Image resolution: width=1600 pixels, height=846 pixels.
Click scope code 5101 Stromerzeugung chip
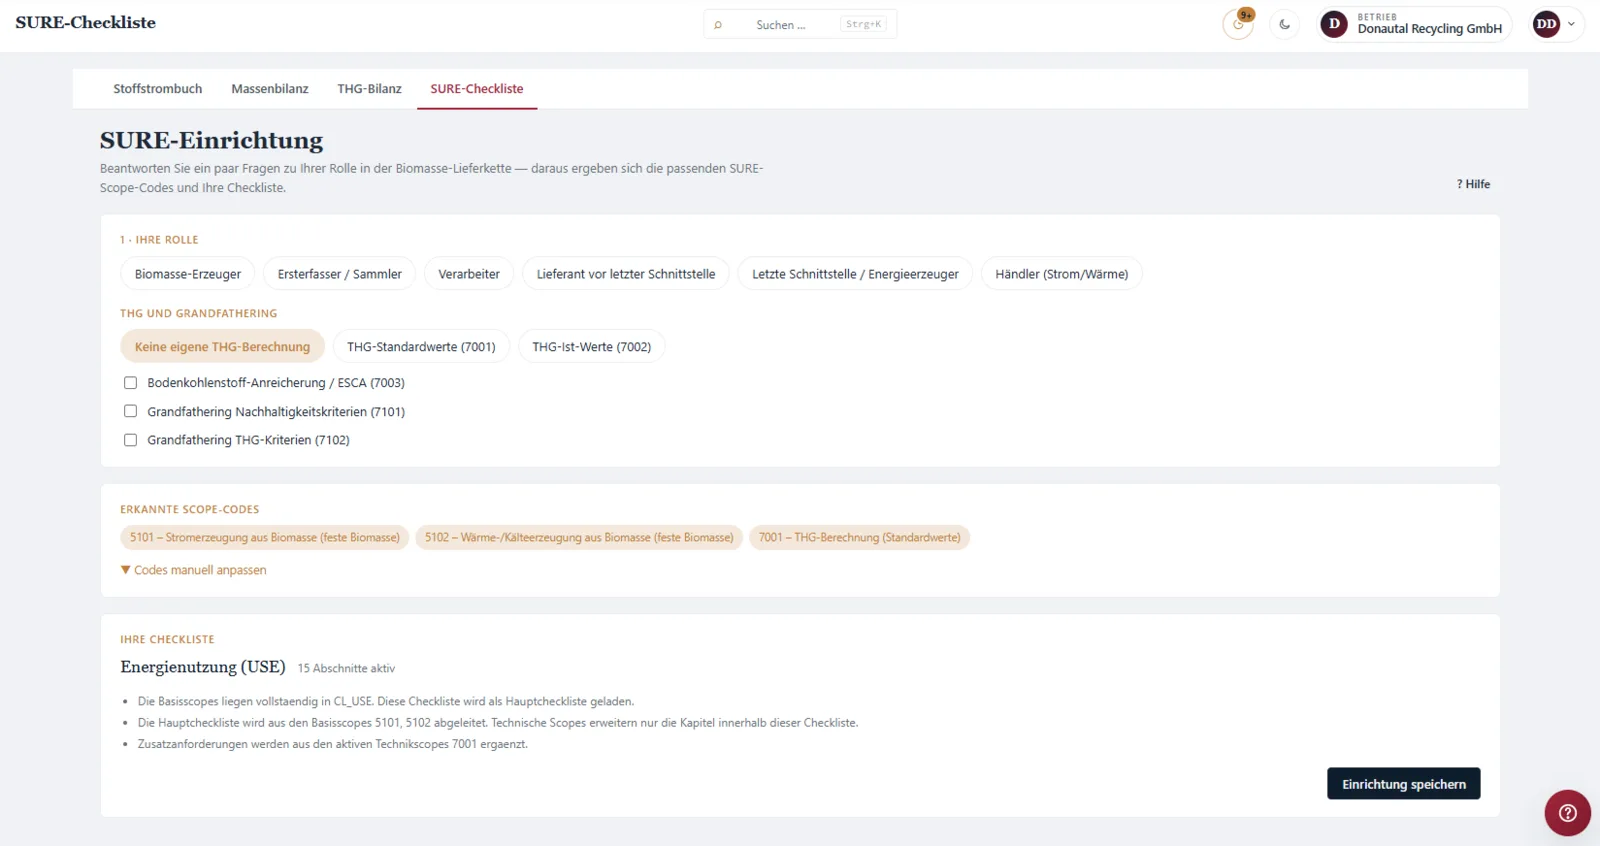(265, 538)
